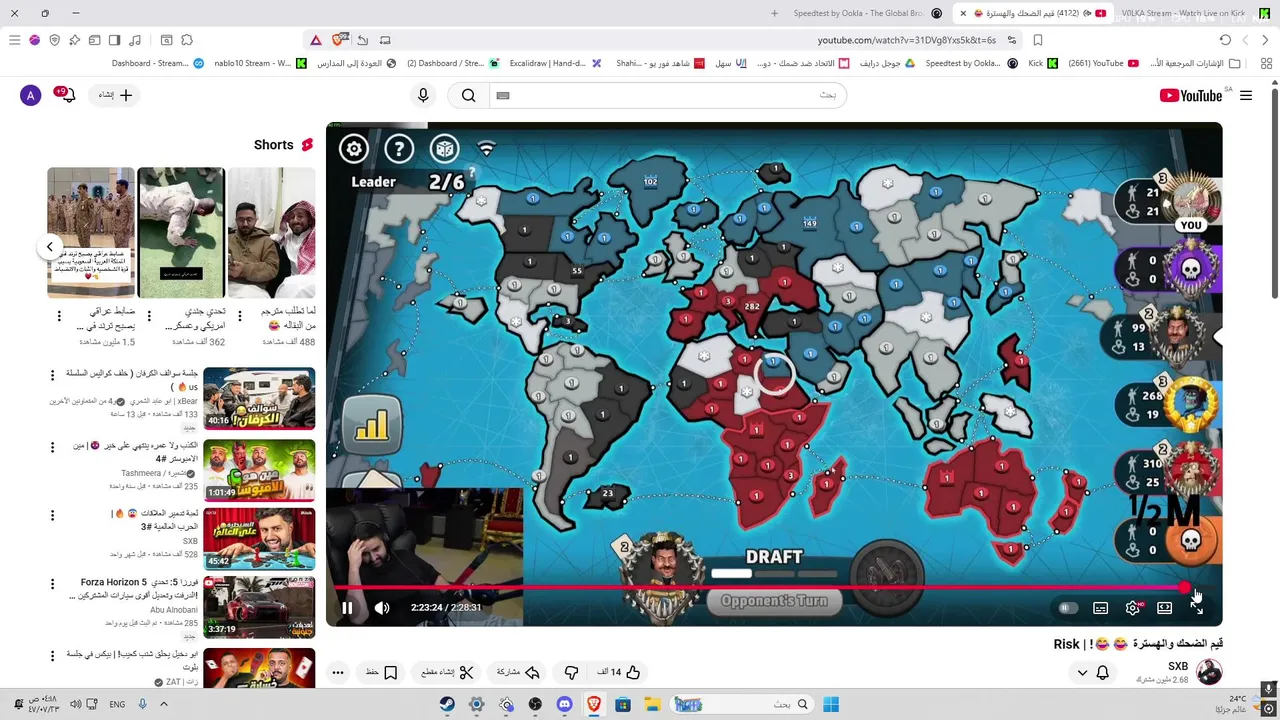Mute the video player volume
Screen dimensions: 1280x720
click(382, 607)
